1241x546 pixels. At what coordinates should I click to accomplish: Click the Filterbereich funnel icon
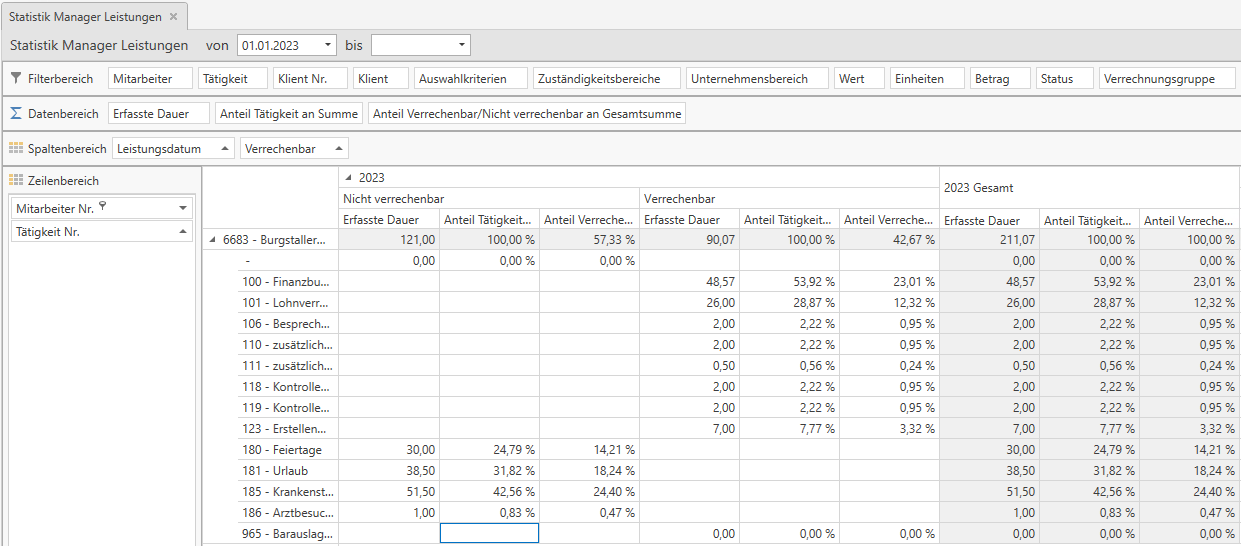[16, 78]
